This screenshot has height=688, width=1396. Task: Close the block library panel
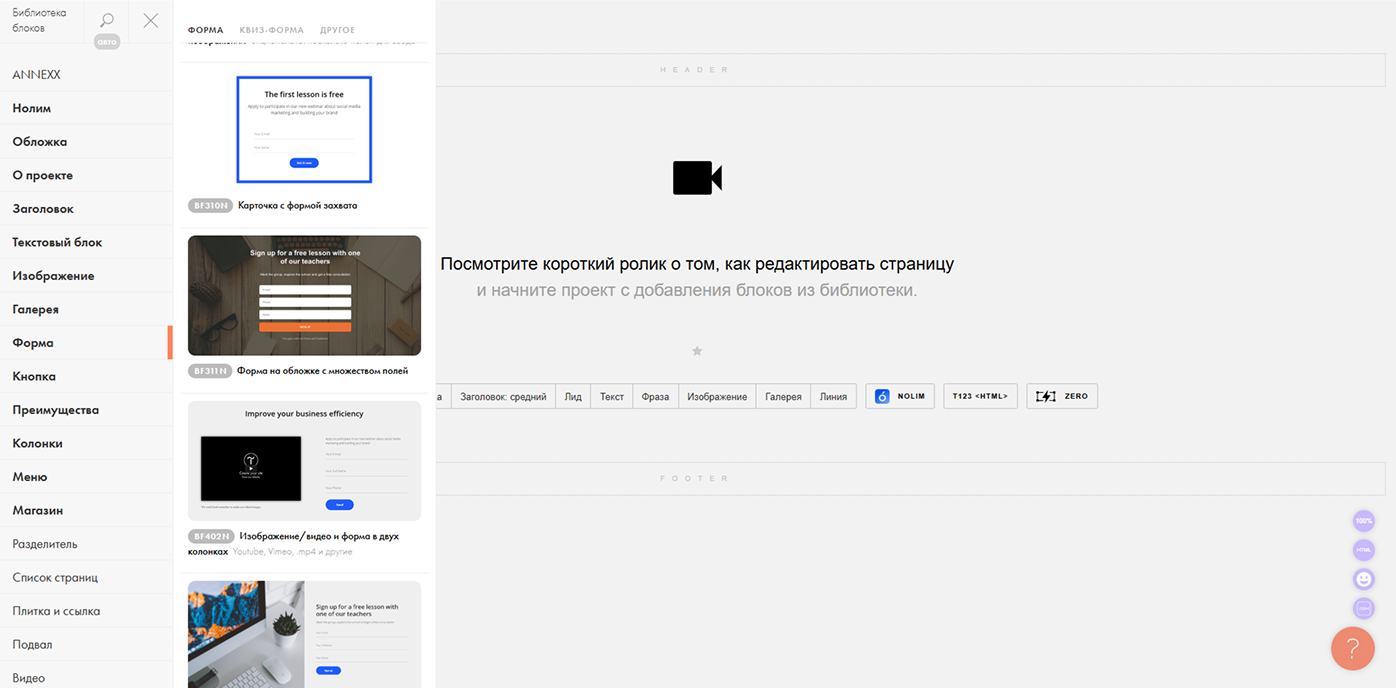[x=150, y=19]
